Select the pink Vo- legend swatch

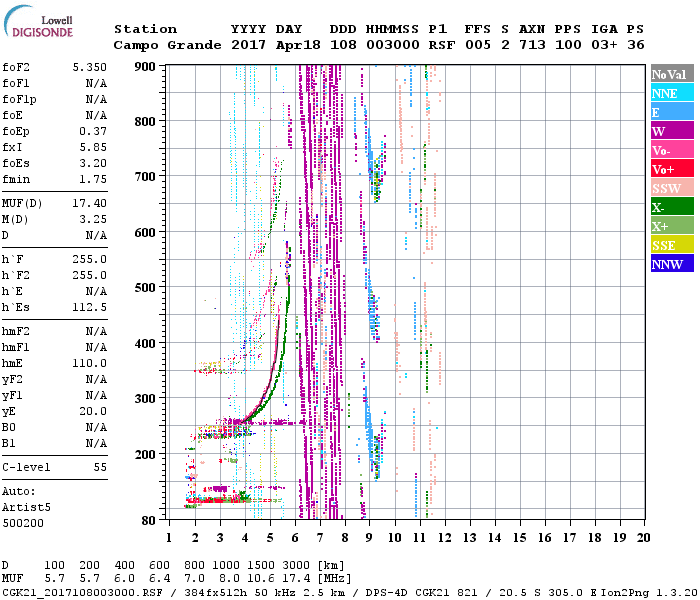point(672,150)
